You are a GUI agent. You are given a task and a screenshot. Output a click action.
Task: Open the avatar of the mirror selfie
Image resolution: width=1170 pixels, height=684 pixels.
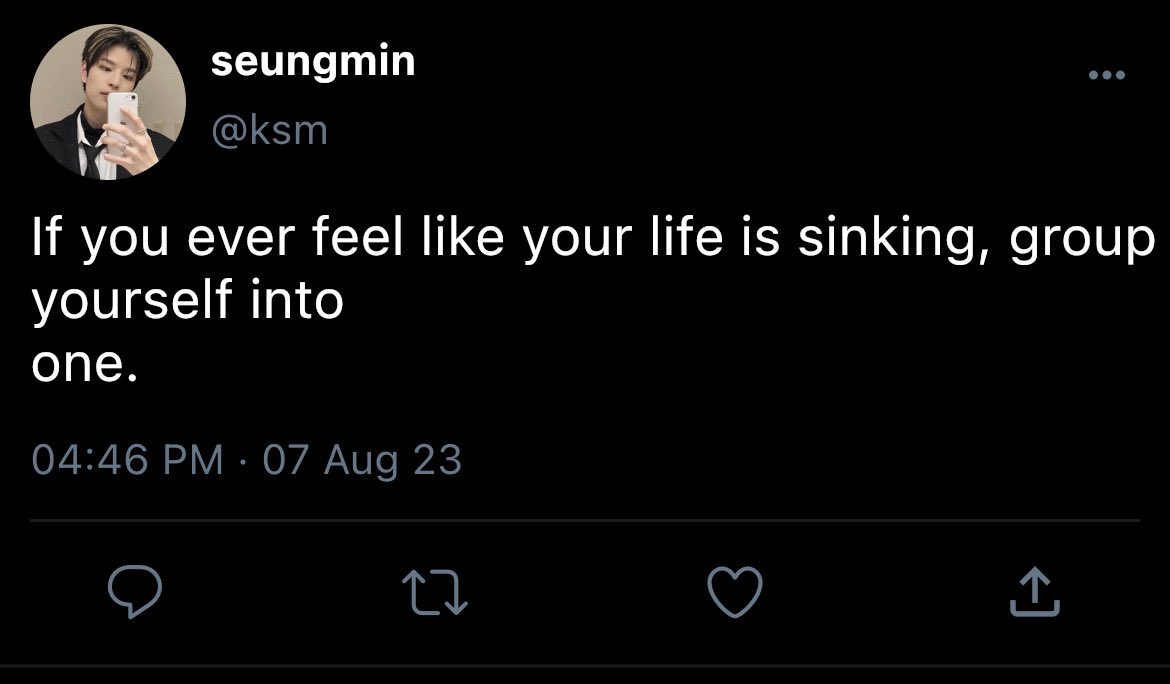[108, 104]
